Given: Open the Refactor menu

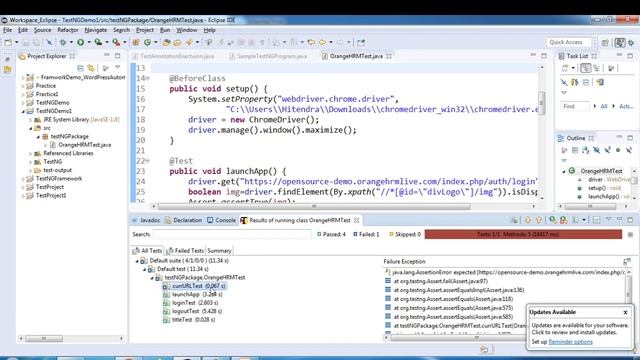Looking at the screenshot, I should point(68,30).
